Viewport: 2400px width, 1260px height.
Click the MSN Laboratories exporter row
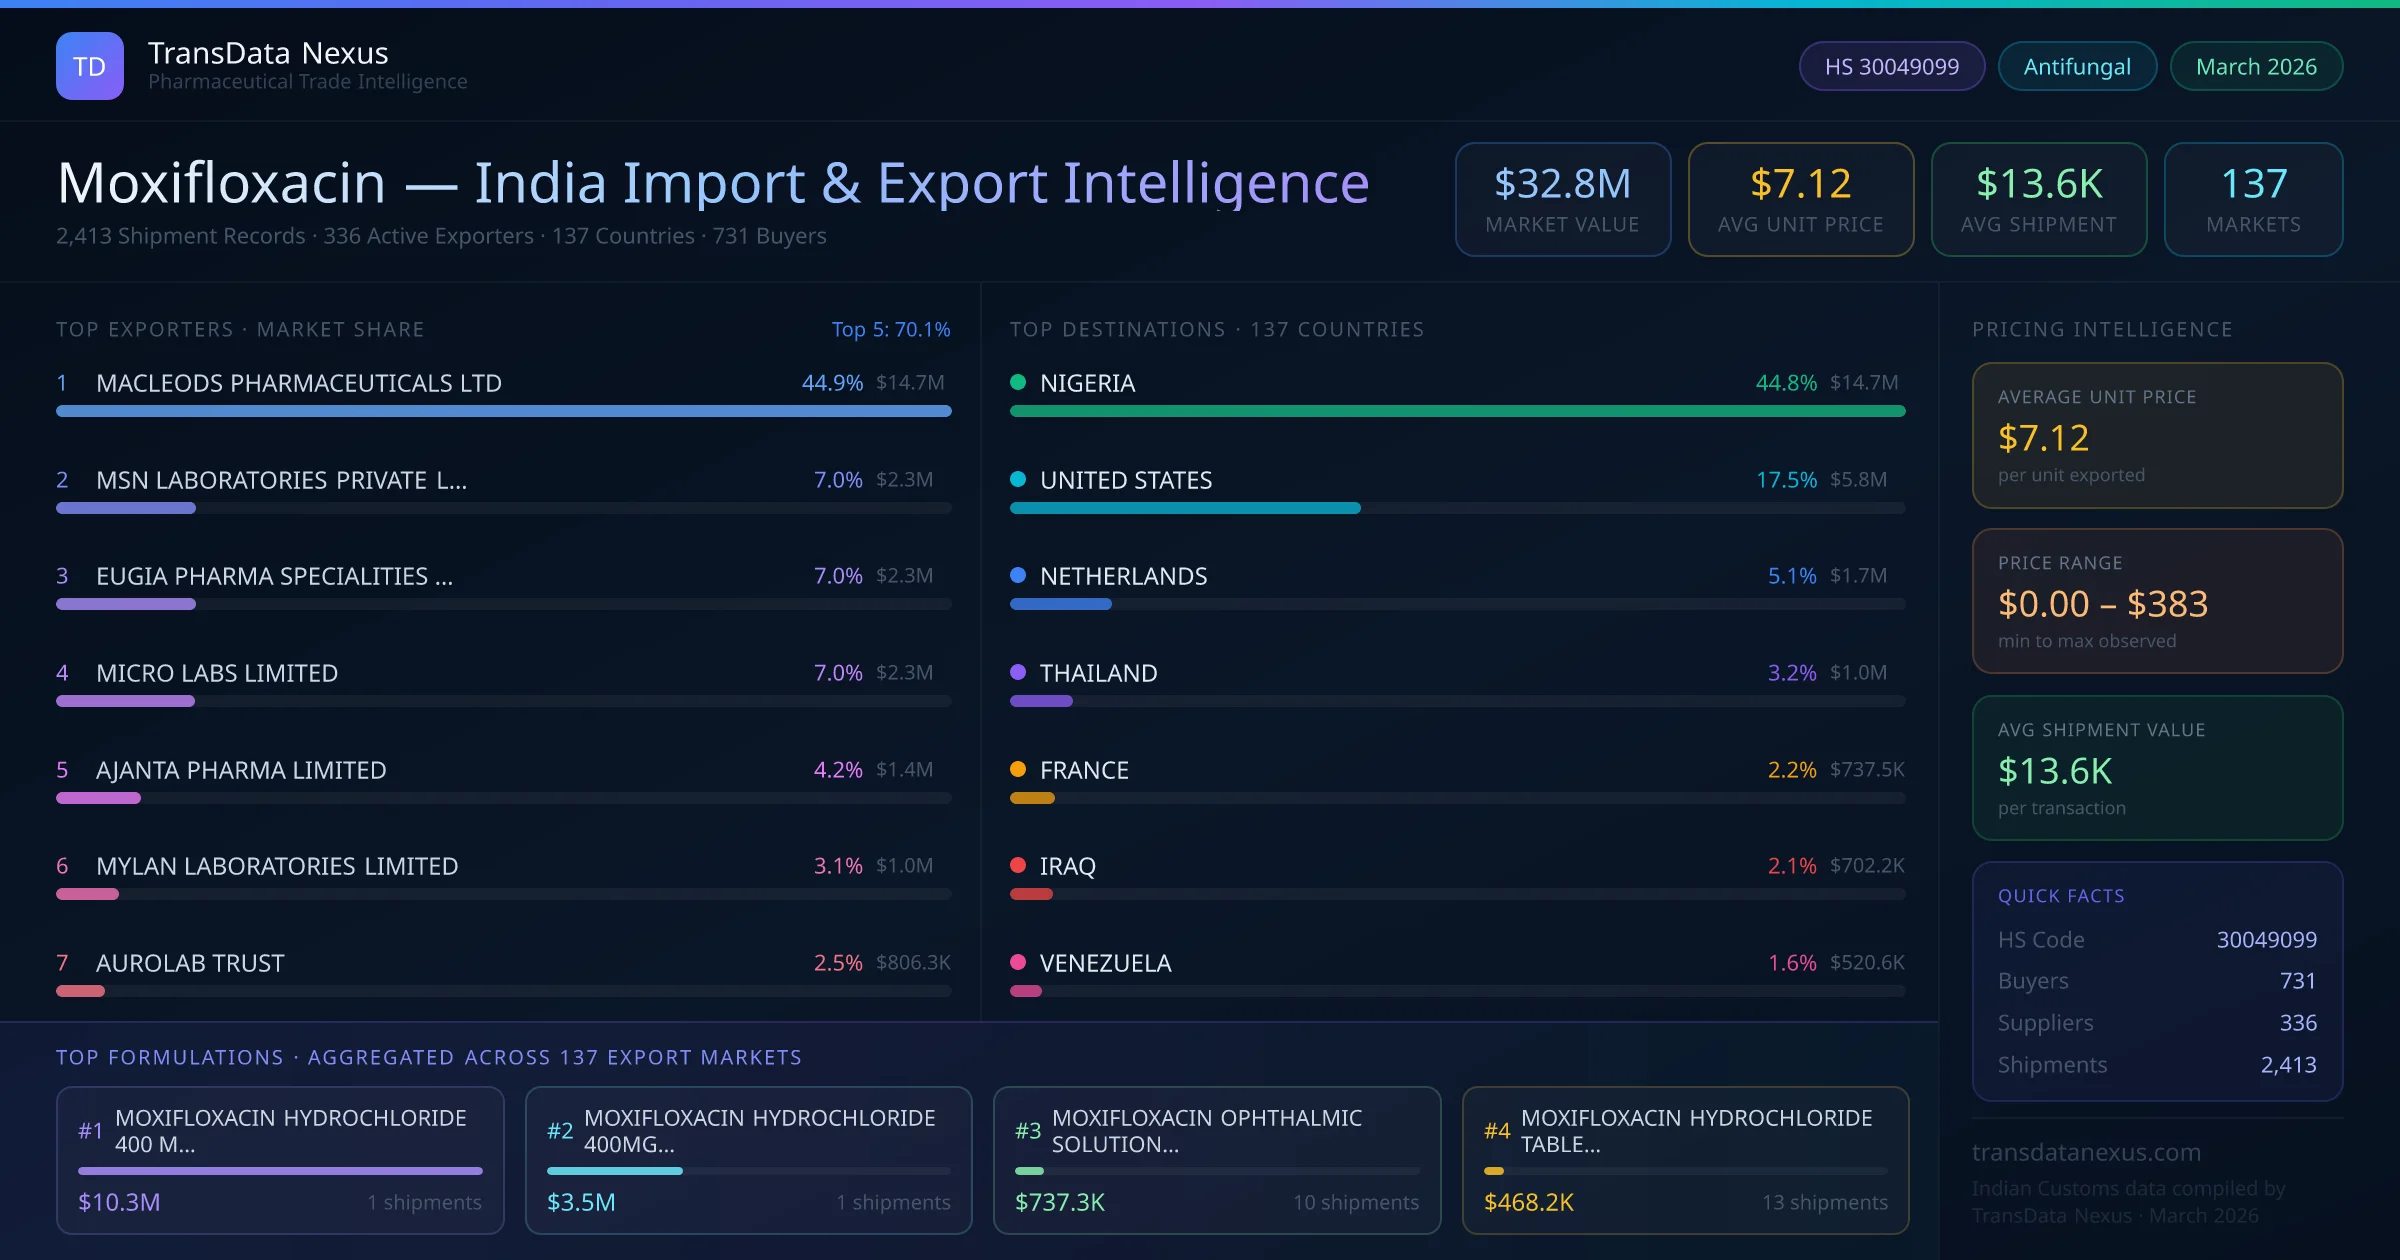281,480
